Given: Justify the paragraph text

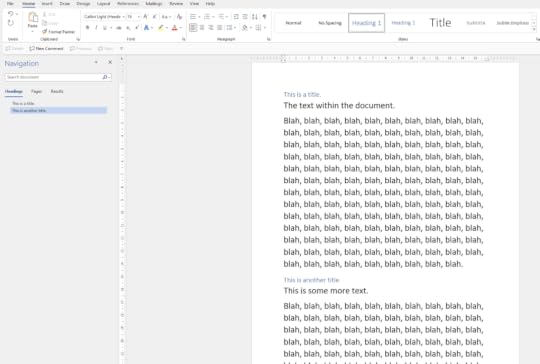Looking at the screenshot, I should 220,28.
